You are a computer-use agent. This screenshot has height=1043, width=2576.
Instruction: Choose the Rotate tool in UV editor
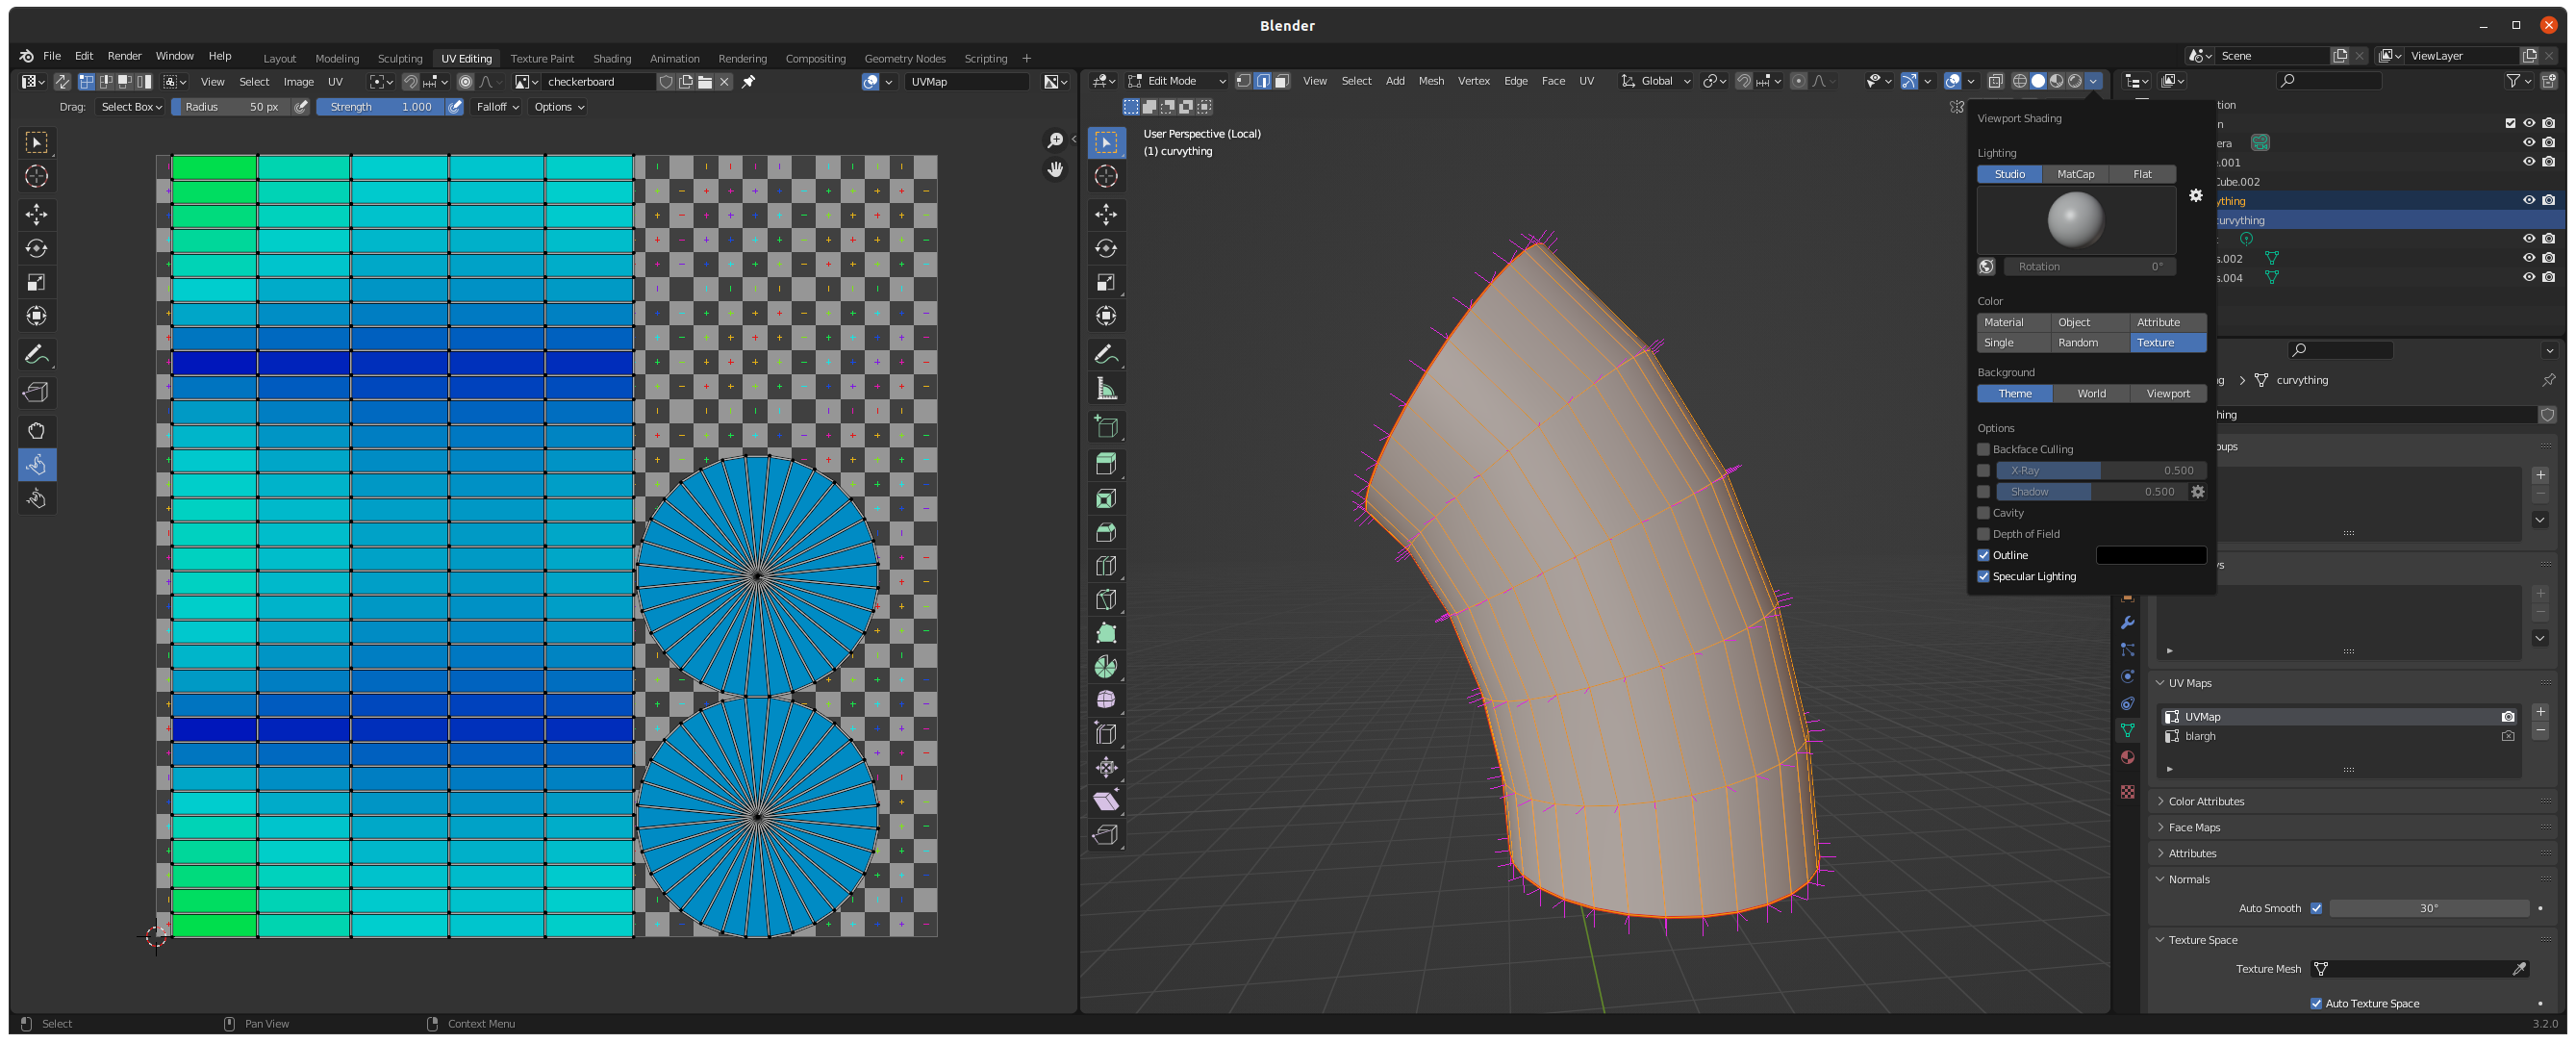click(x=36, y=248)
